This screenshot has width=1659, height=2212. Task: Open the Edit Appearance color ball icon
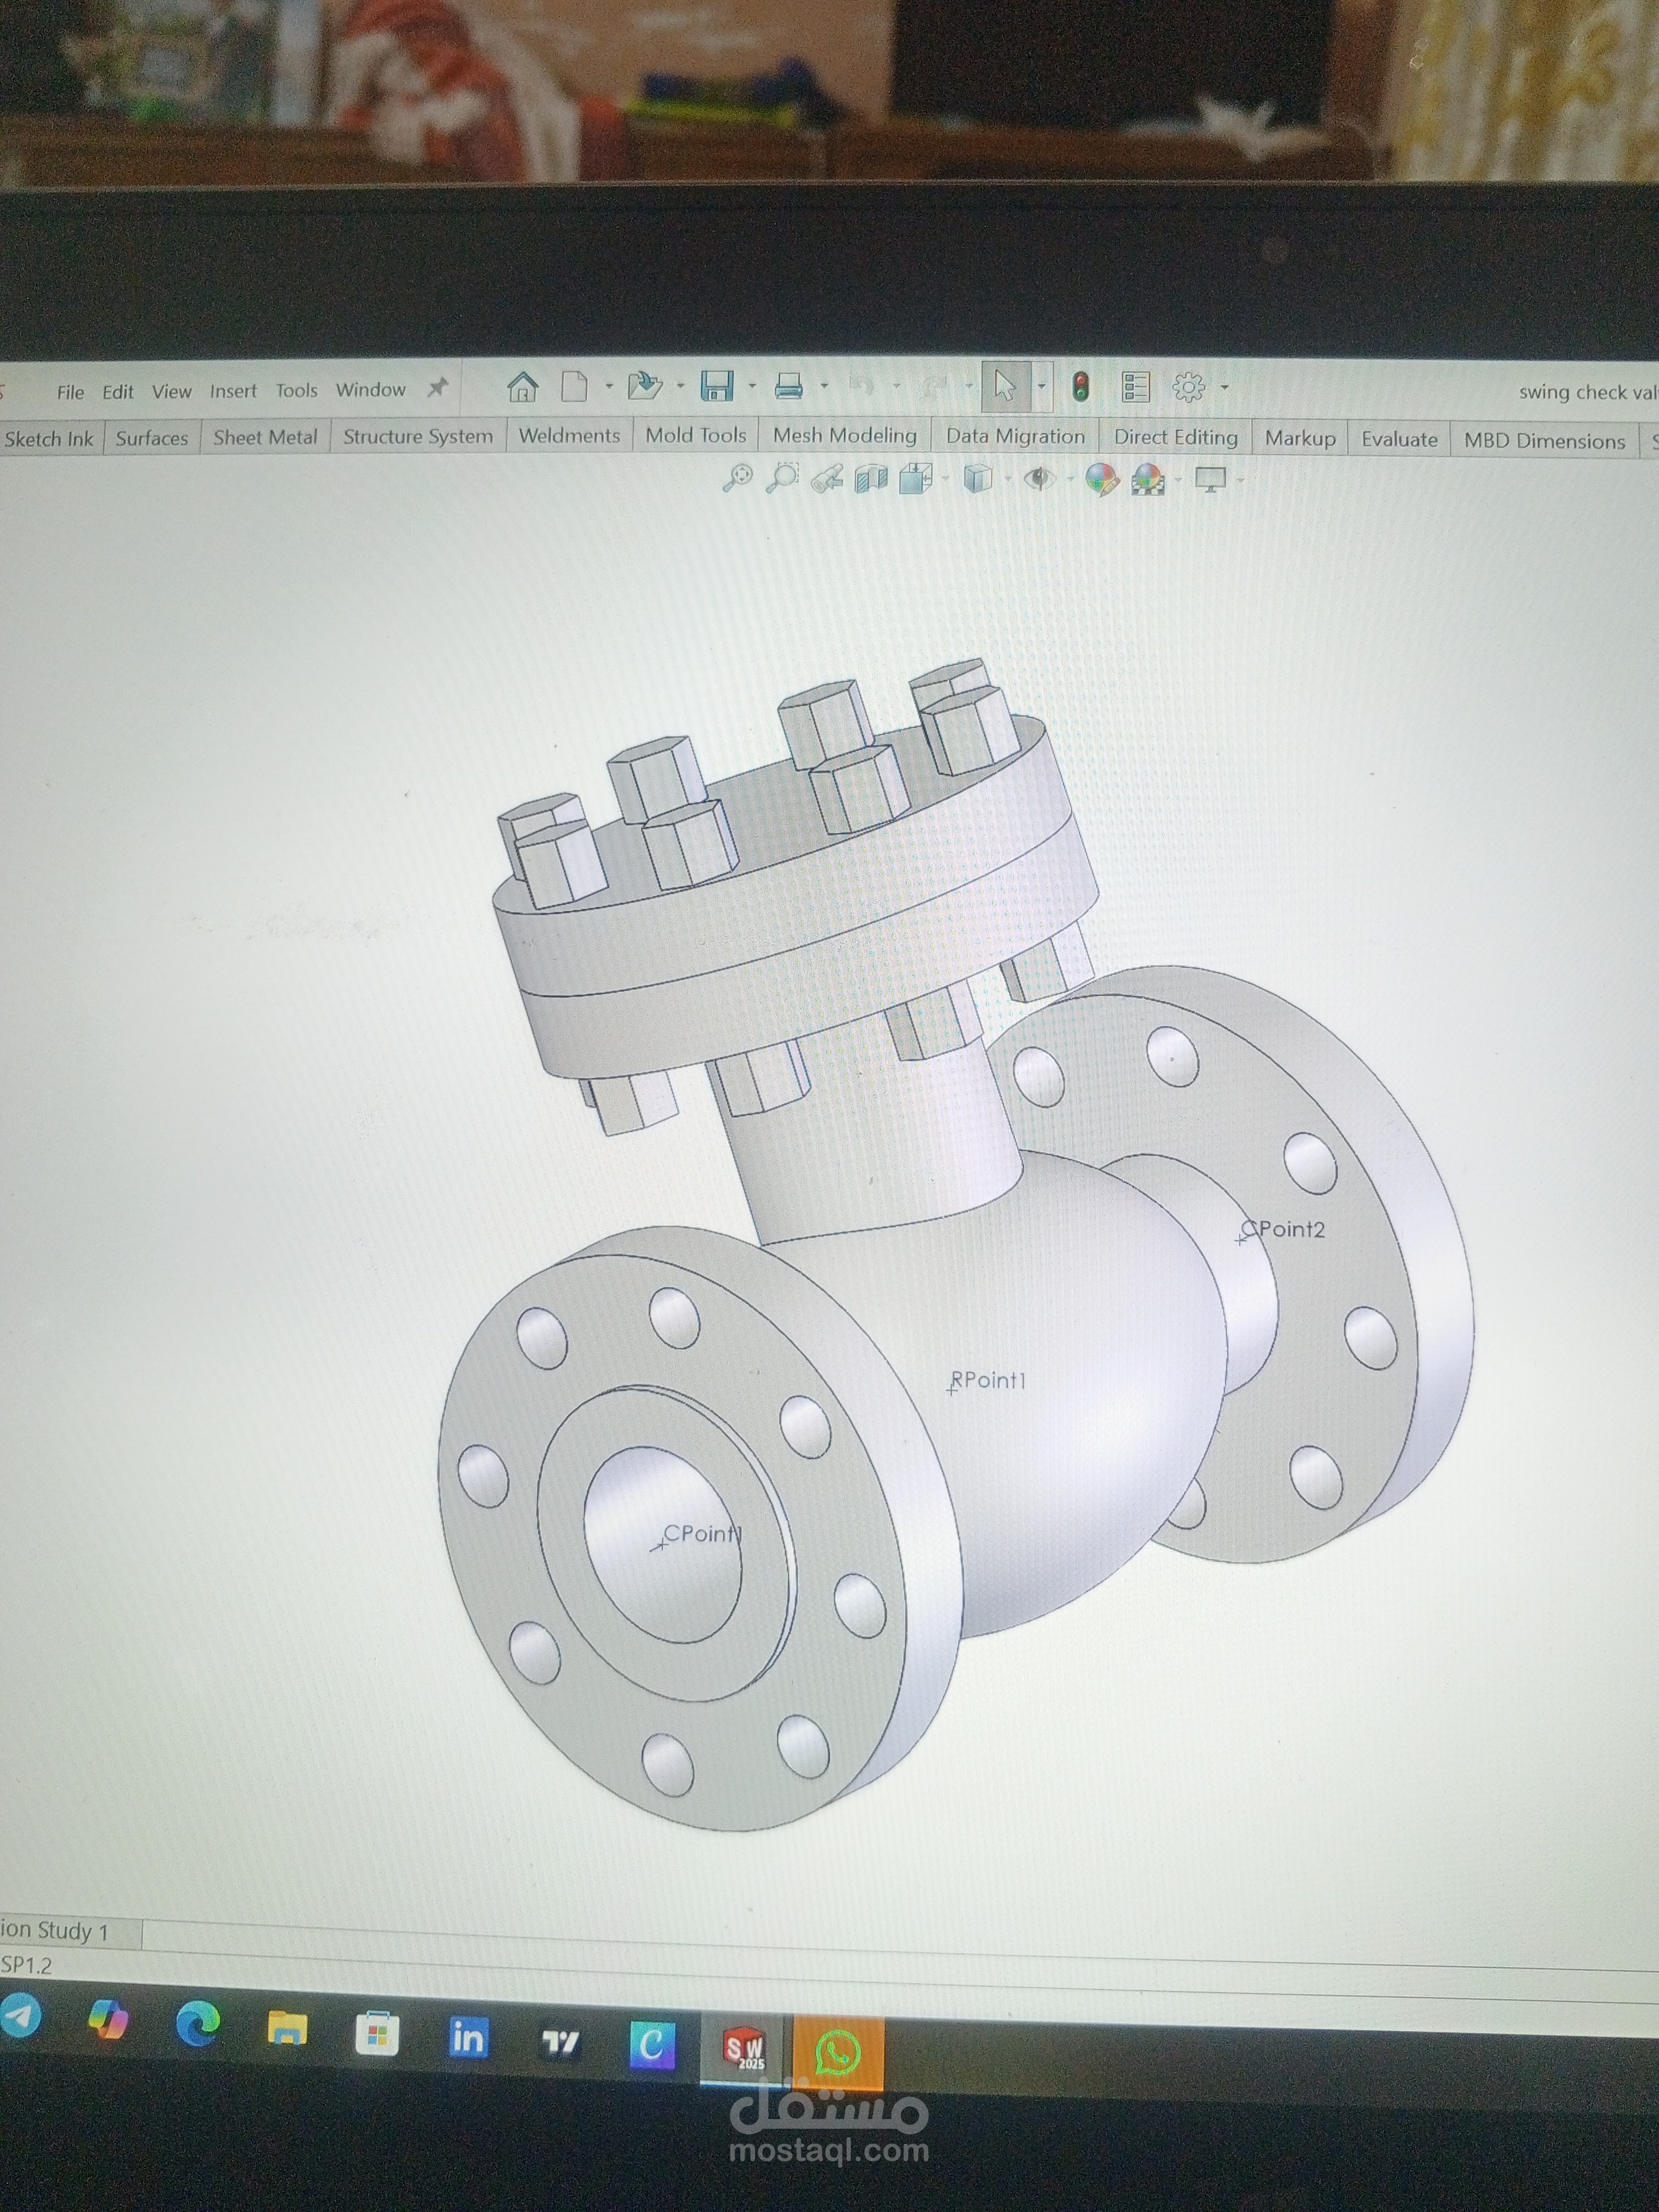[x=1101, y=480]
